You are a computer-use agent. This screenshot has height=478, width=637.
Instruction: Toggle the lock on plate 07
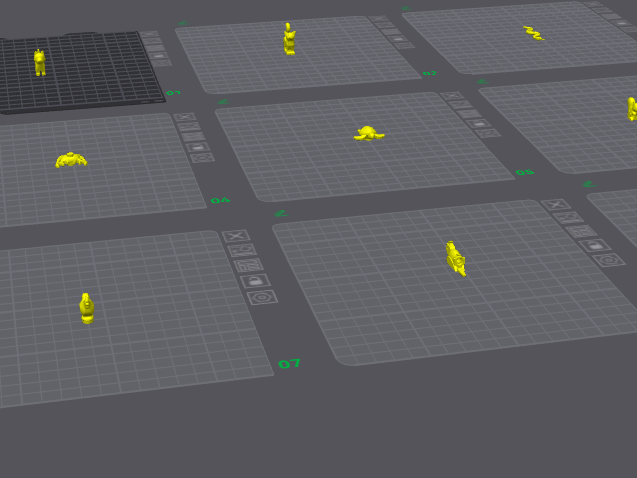coord(255,281)
